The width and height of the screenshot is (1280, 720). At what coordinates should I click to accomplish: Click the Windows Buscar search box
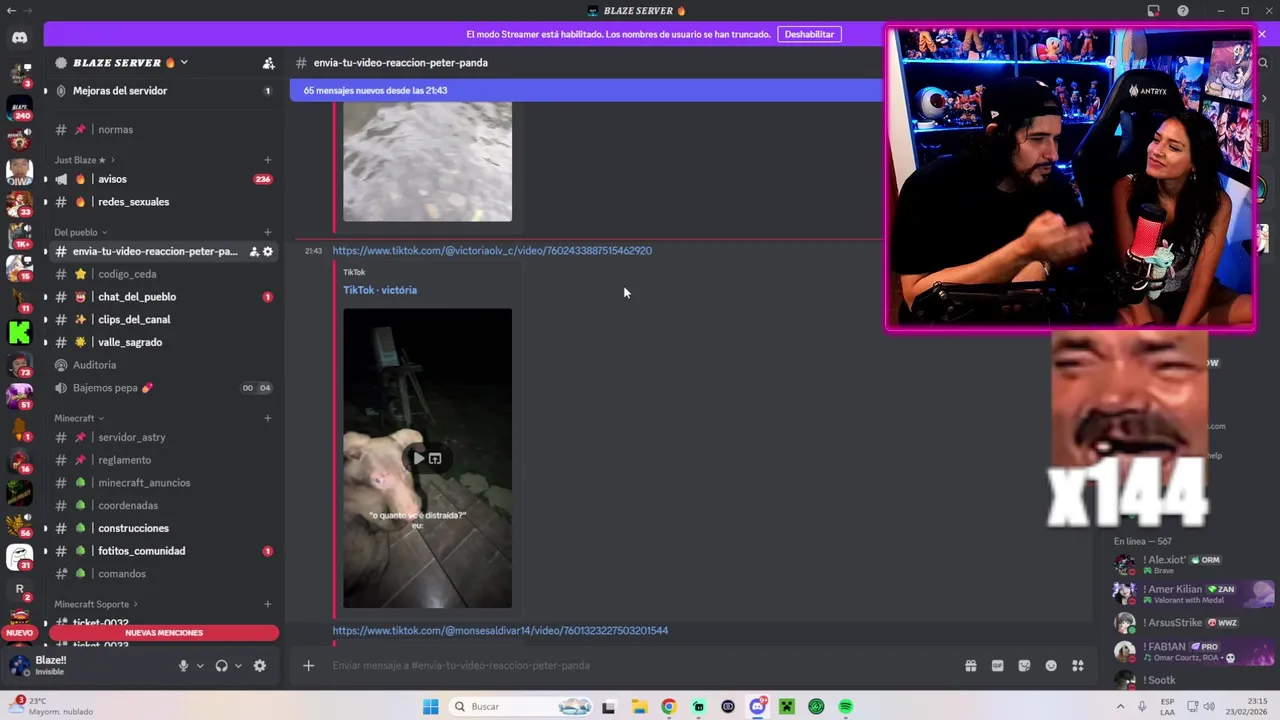click(x=522, y=707)
